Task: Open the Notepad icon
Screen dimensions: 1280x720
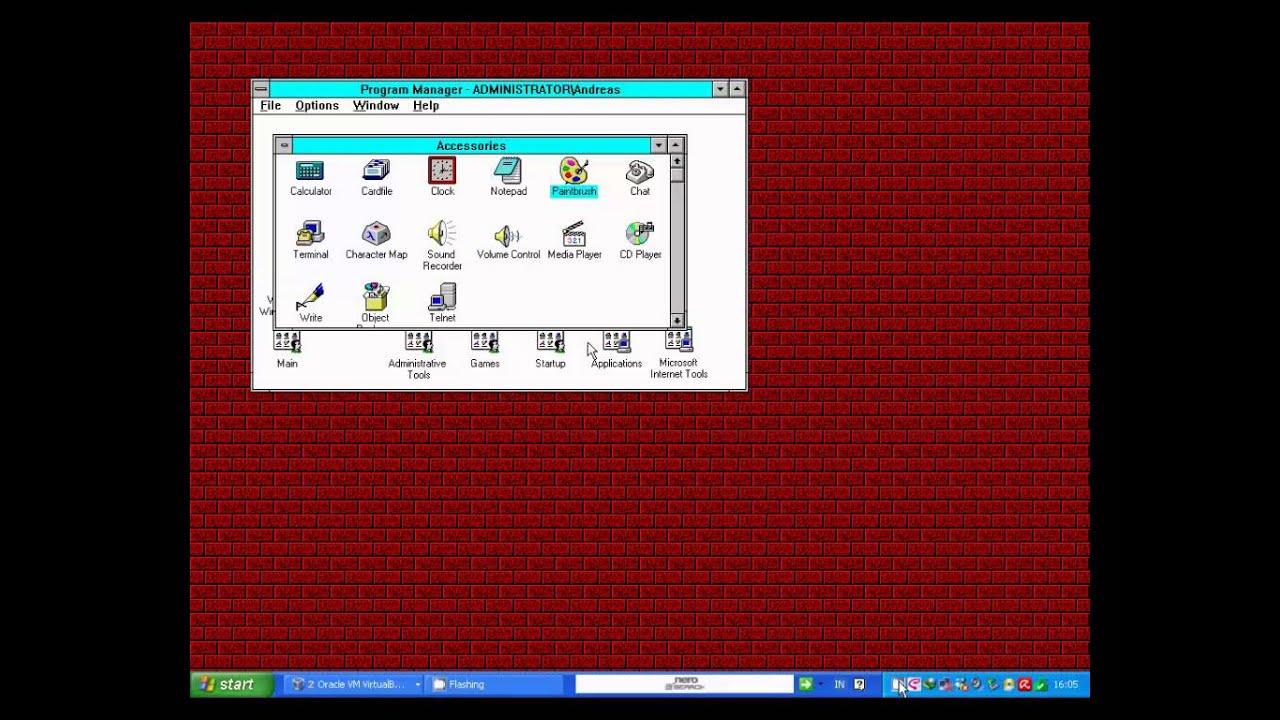Action: click(508, 178)
